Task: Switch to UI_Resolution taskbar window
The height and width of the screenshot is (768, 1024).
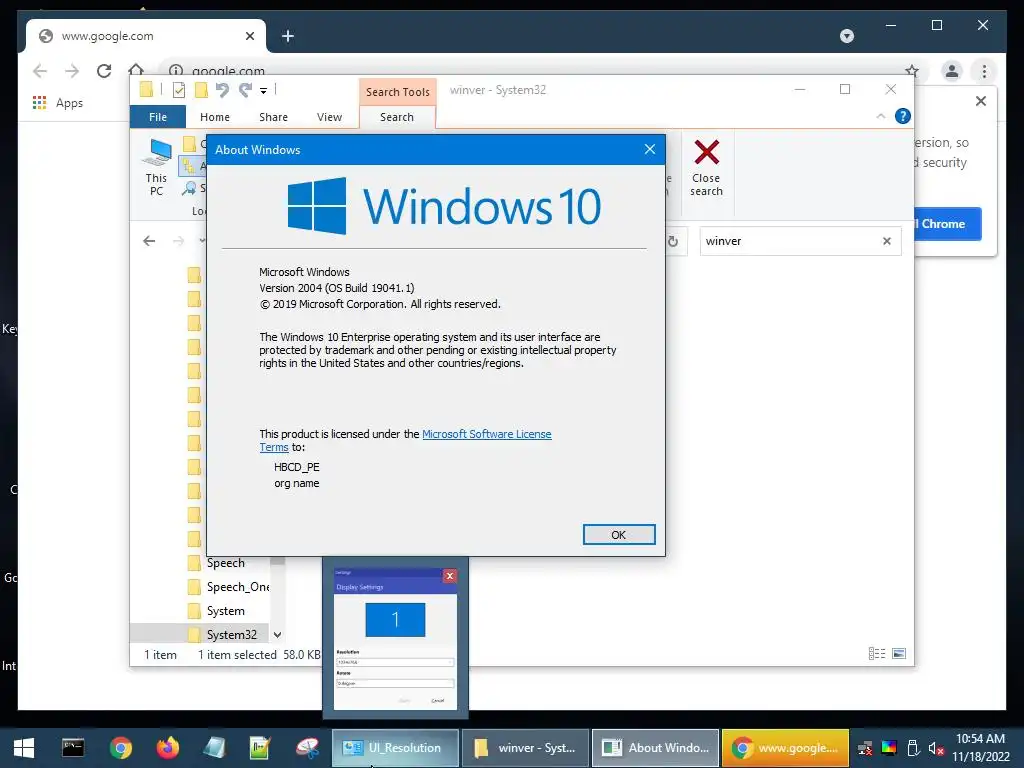Action: pos(395,748)
